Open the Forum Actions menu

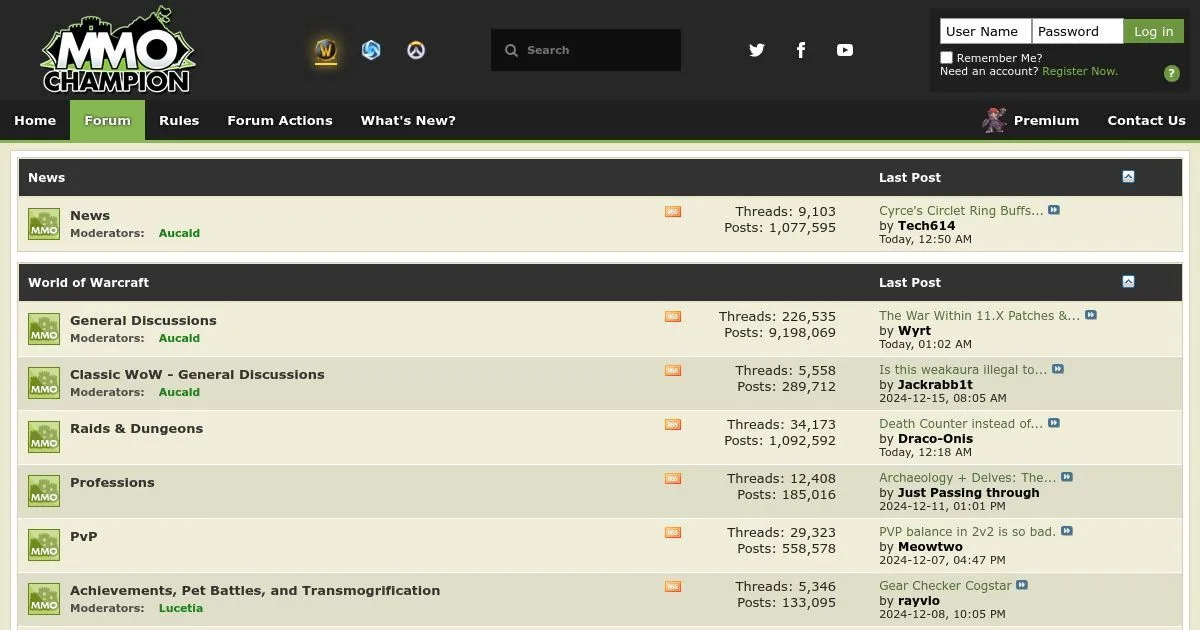[280, 120]
